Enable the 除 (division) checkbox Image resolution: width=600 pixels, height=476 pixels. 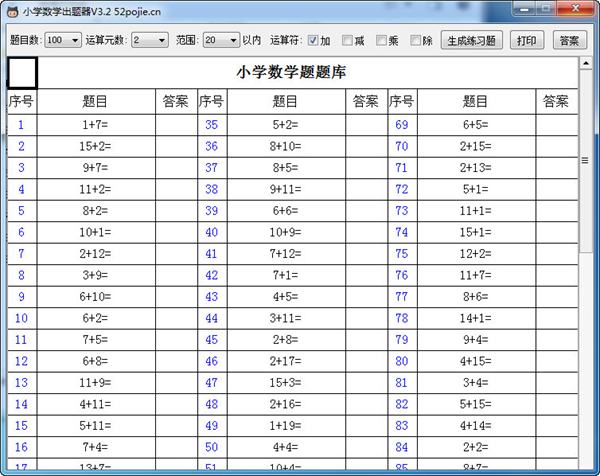point(415,40)
